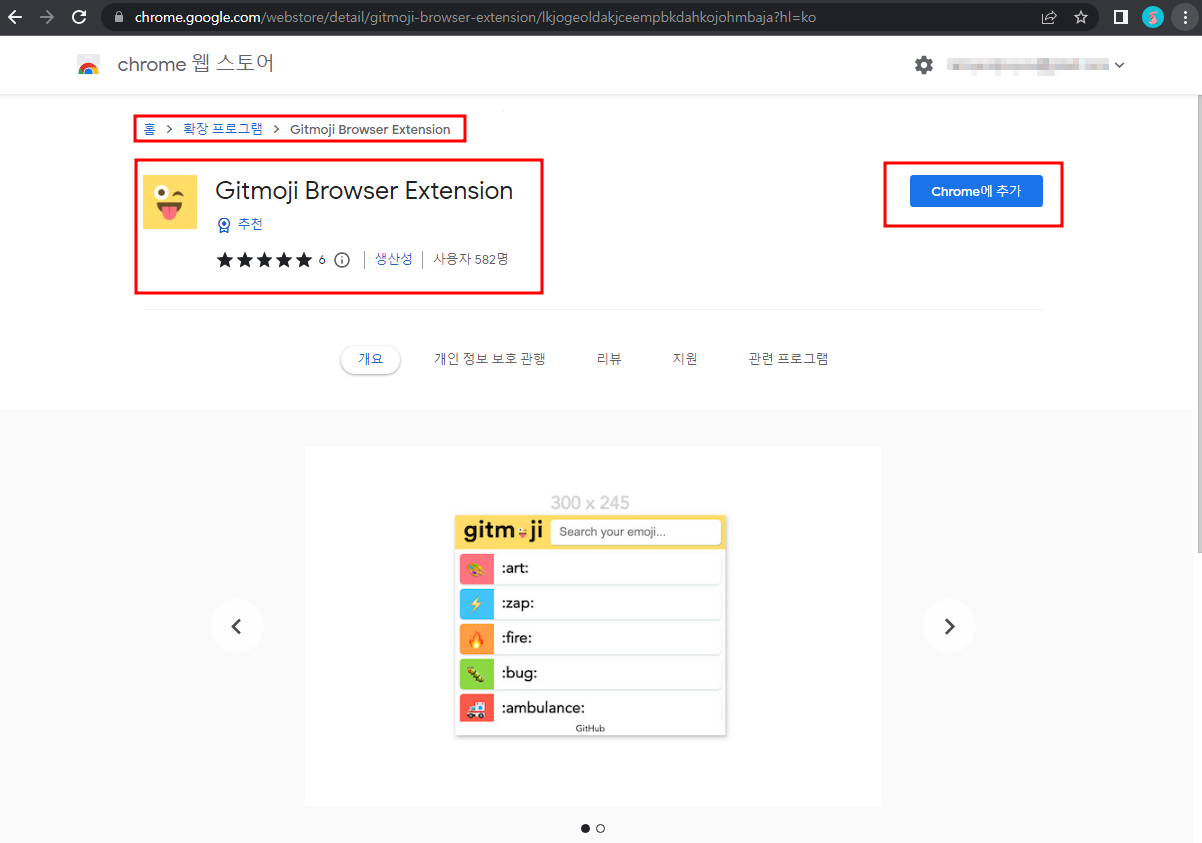
Task: Click the five-star rating
Action: click(x=265, y=260)
